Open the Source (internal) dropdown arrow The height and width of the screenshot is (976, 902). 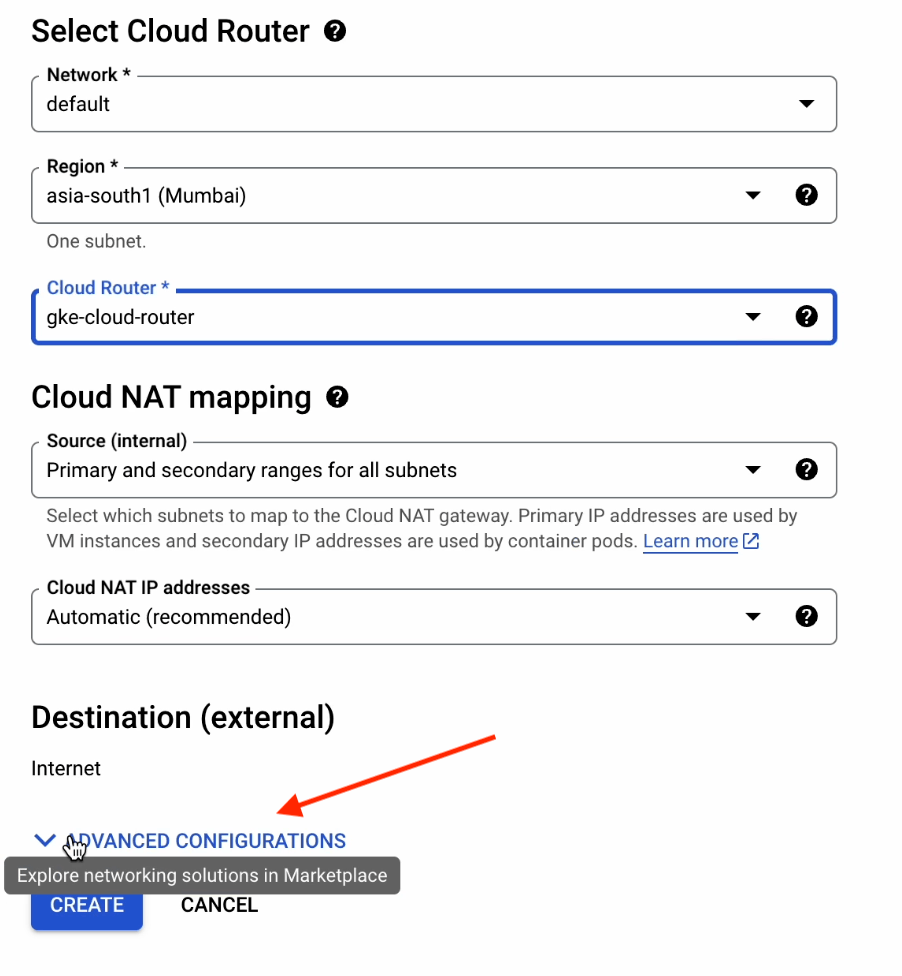(754, 470)
